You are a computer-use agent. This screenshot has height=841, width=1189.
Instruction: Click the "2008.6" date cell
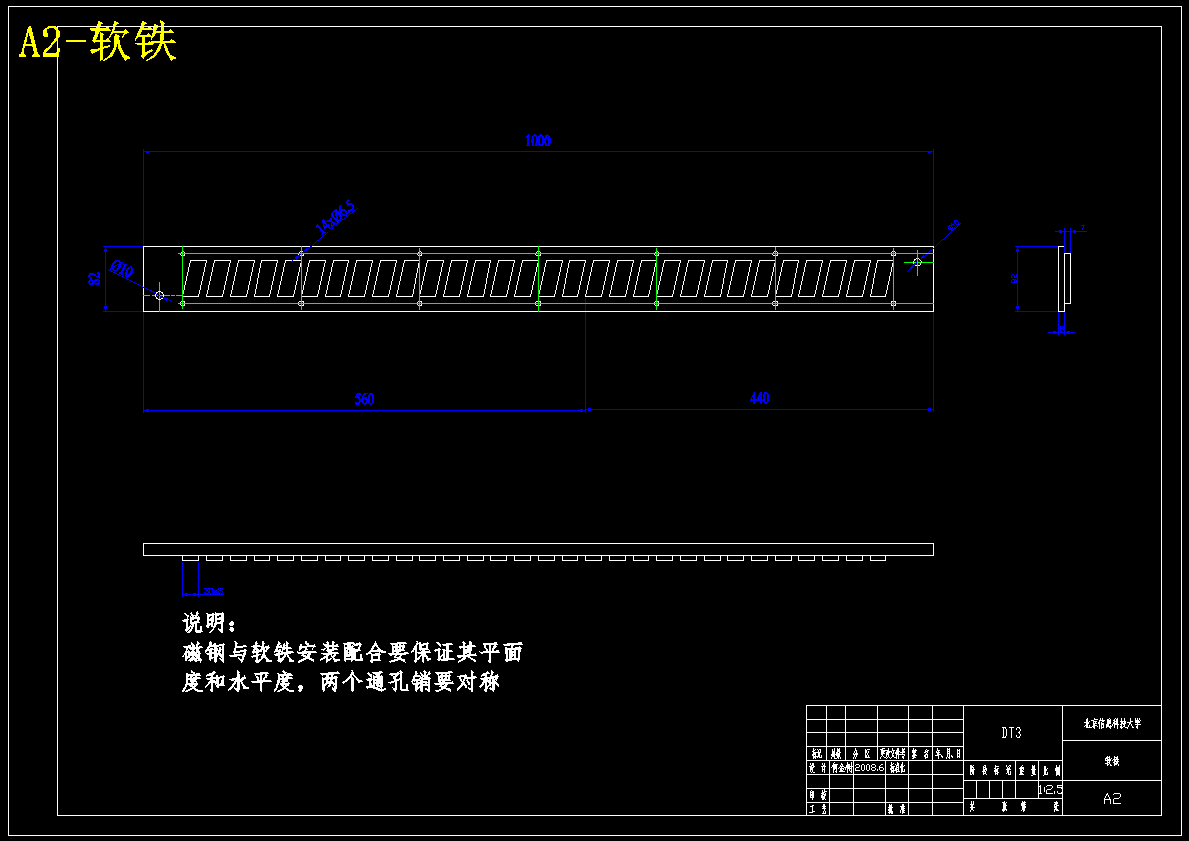[x=870, y=767]
